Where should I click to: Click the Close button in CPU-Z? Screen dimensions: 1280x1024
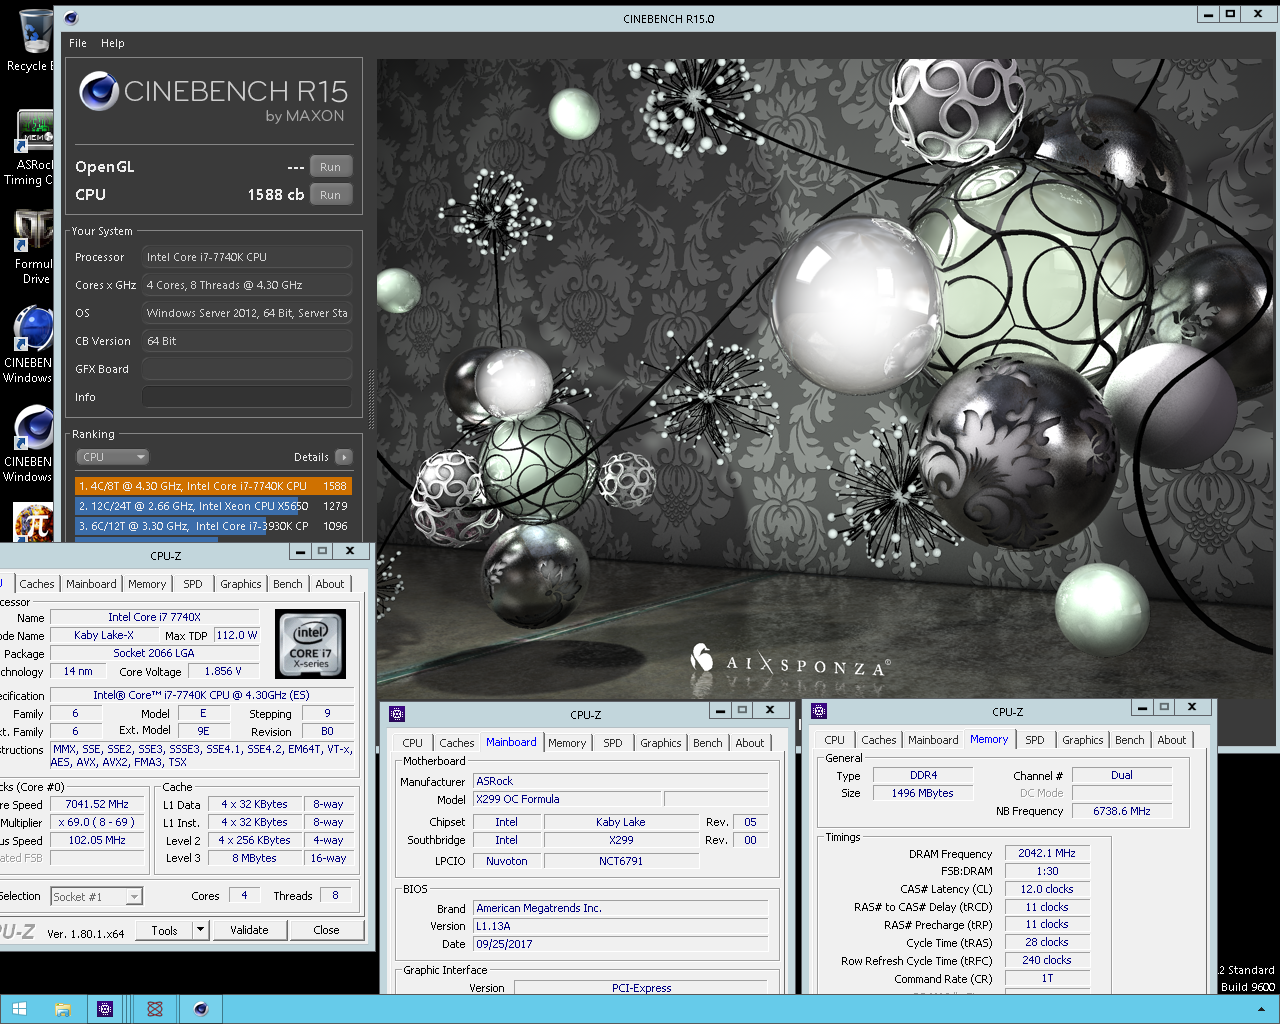[326, 930]
